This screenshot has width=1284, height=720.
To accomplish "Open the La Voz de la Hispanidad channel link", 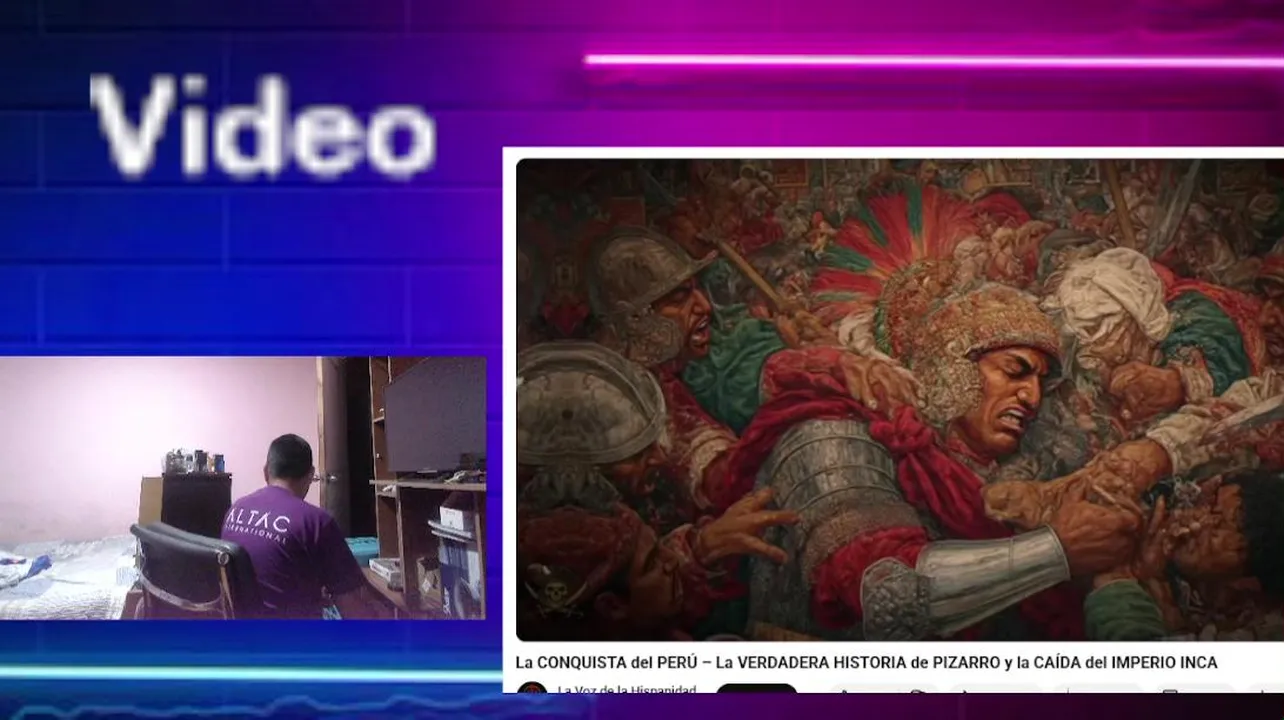I will (626, 689).
